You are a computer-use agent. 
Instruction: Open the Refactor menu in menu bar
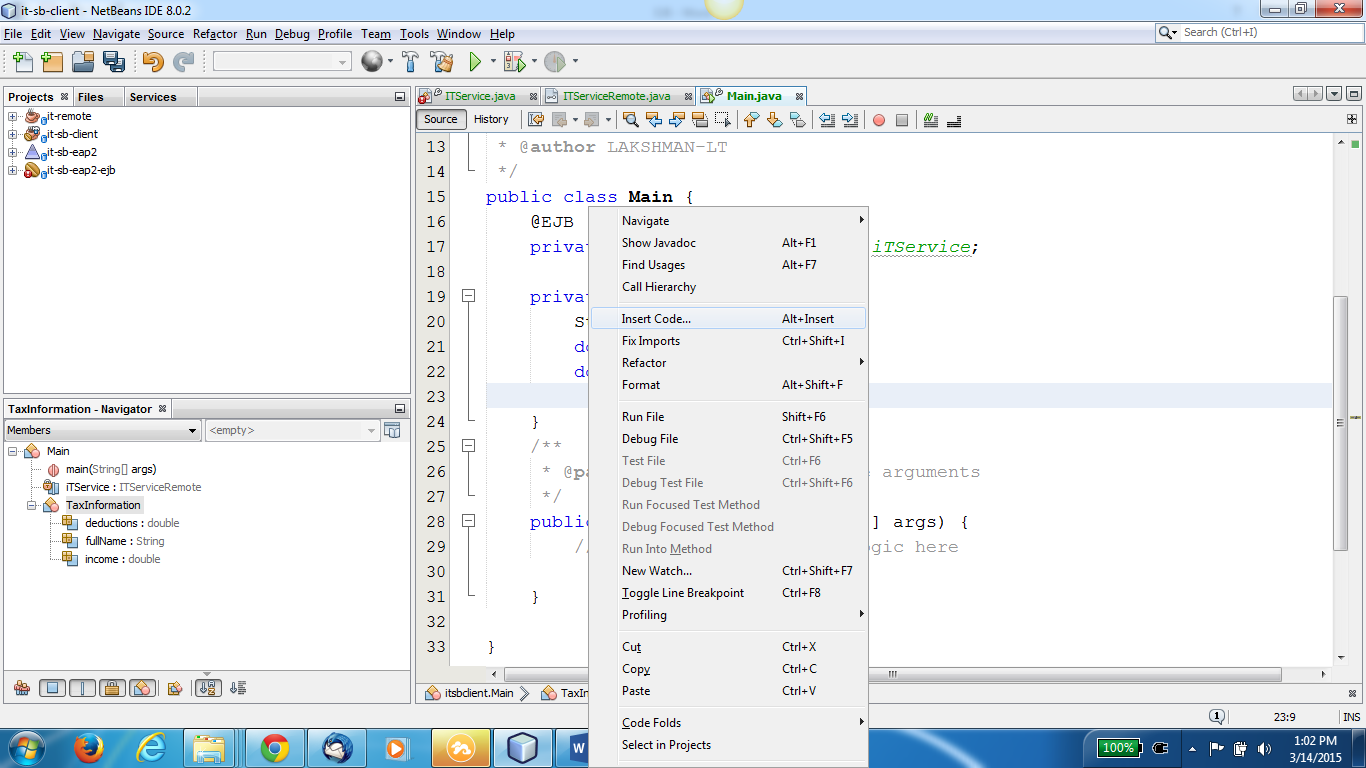click(x=215, y=34)
